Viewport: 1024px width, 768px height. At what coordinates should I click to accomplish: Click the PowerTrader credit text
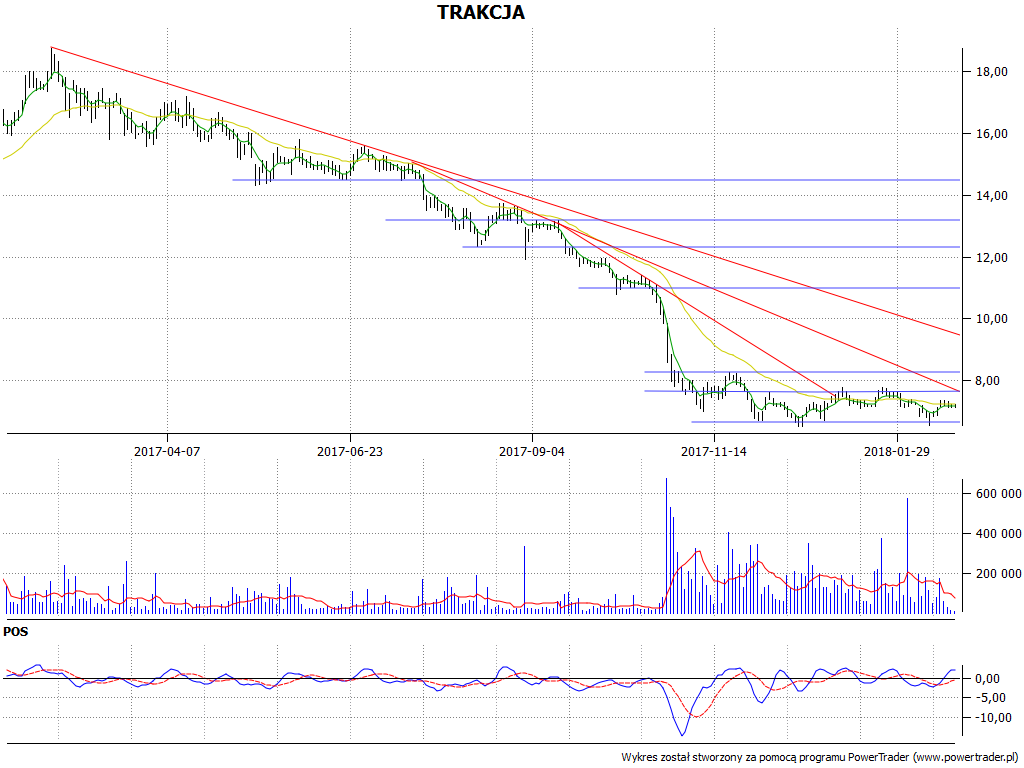click(822, 758)
